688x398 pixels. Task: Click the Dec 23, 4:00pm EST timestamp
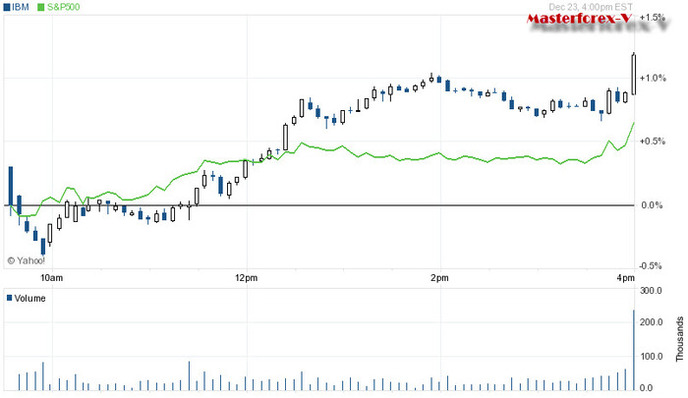tap(591, 7)
